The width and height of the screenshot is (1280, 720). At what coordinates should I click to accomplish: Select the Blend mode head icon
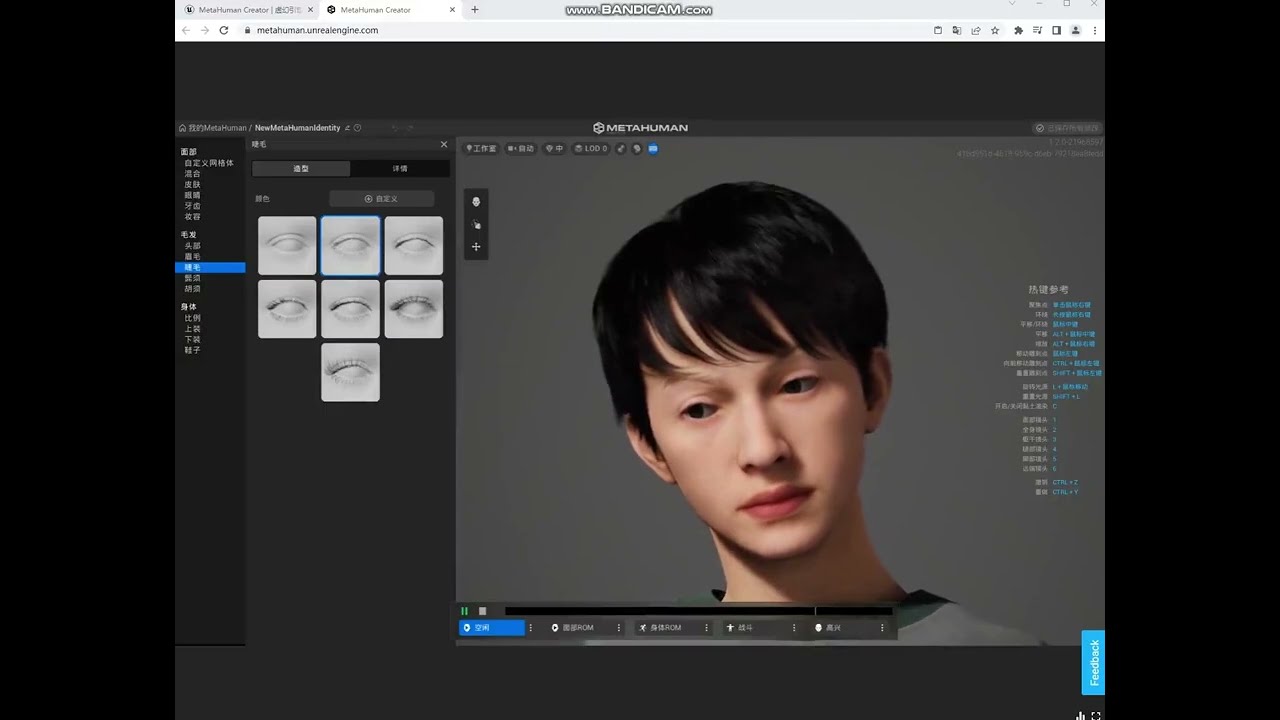476,202
